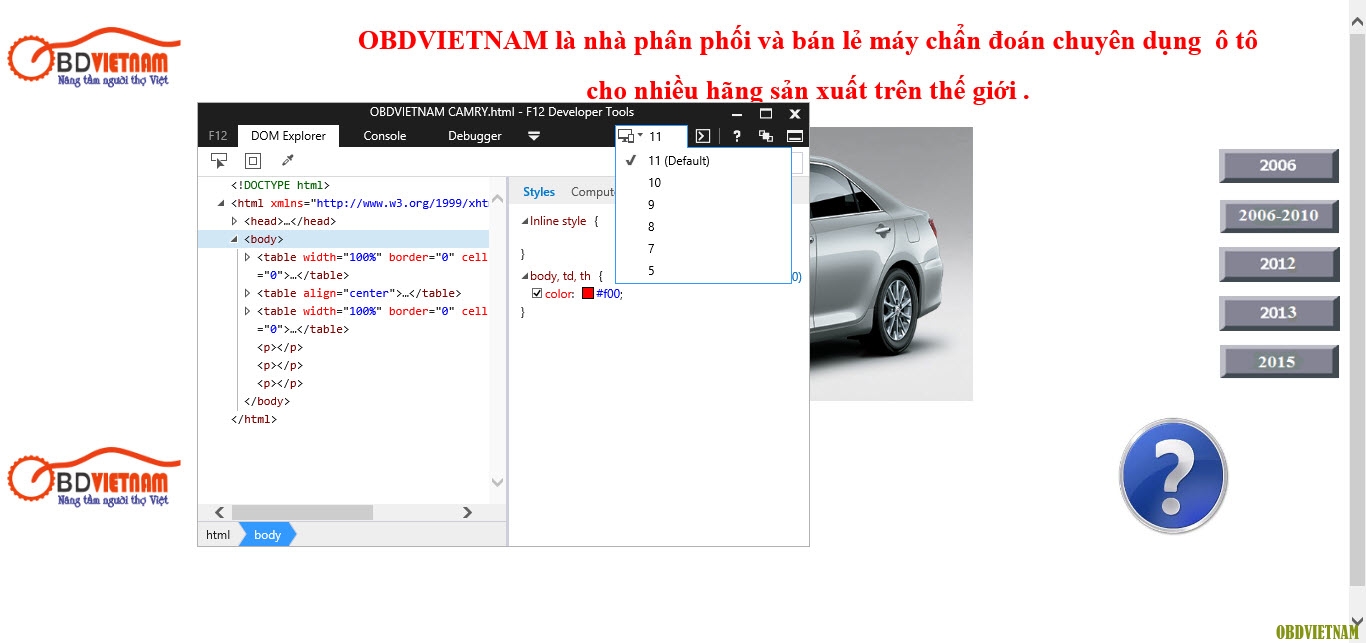The image size is (1366, 643).
Task: Choose document mode 7
Action: pyautogui.click(x=703, y=248)
